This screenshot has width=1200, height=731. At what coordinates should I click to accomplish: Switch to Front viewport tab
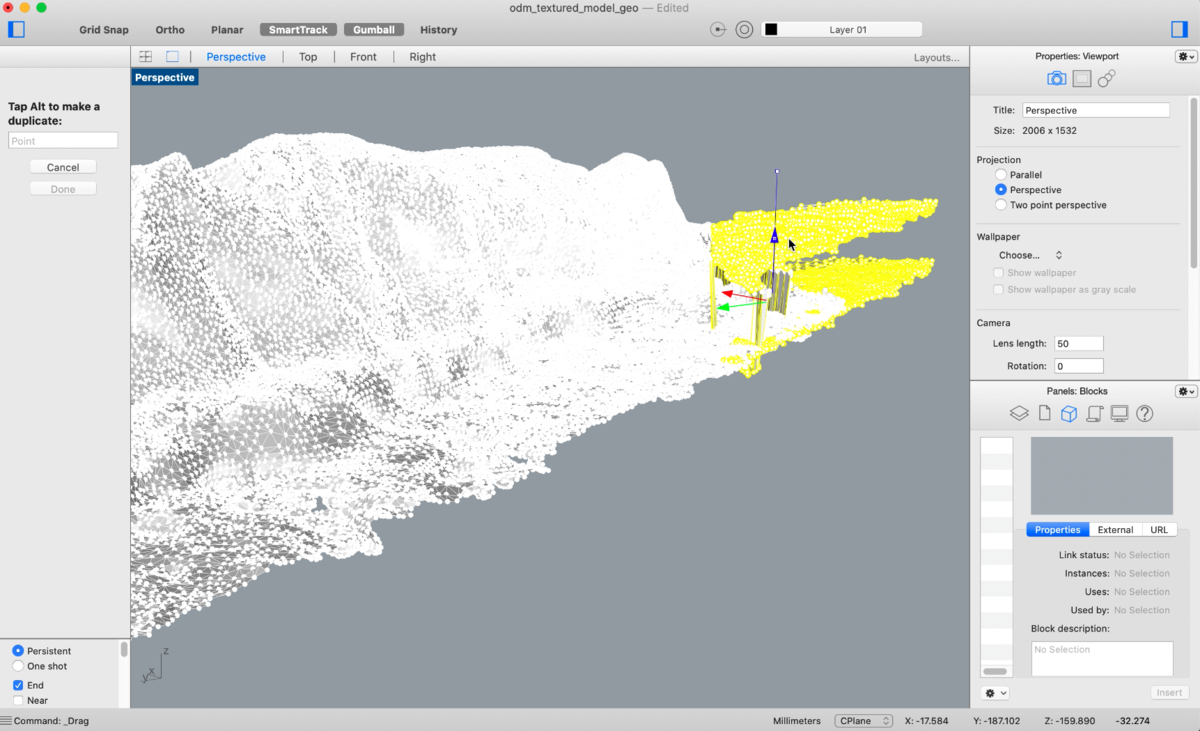(363, 57)
